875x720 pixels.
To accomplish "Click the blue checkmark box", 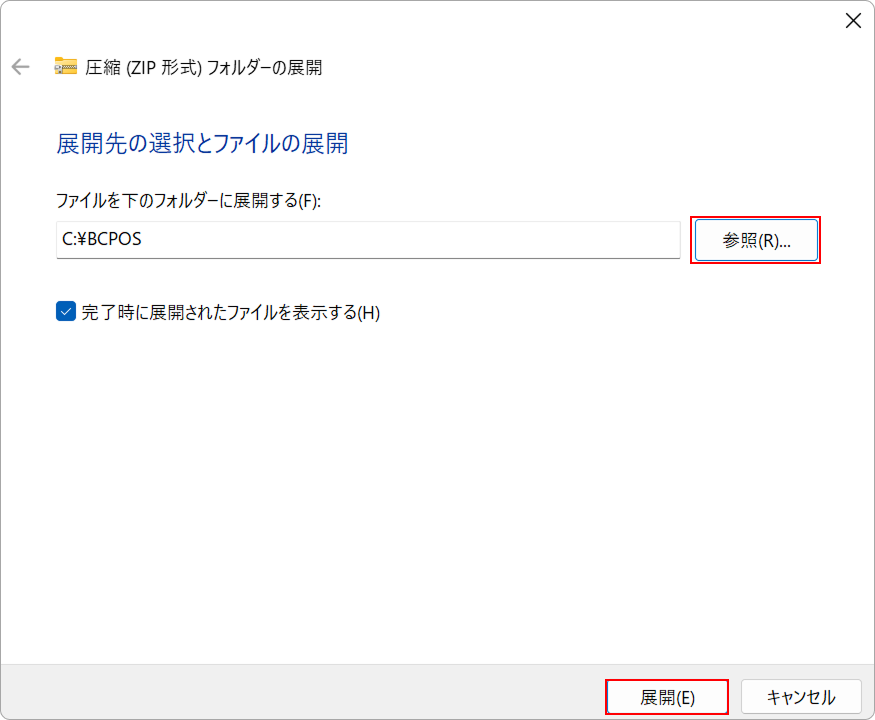I will [x=66, y=312].
